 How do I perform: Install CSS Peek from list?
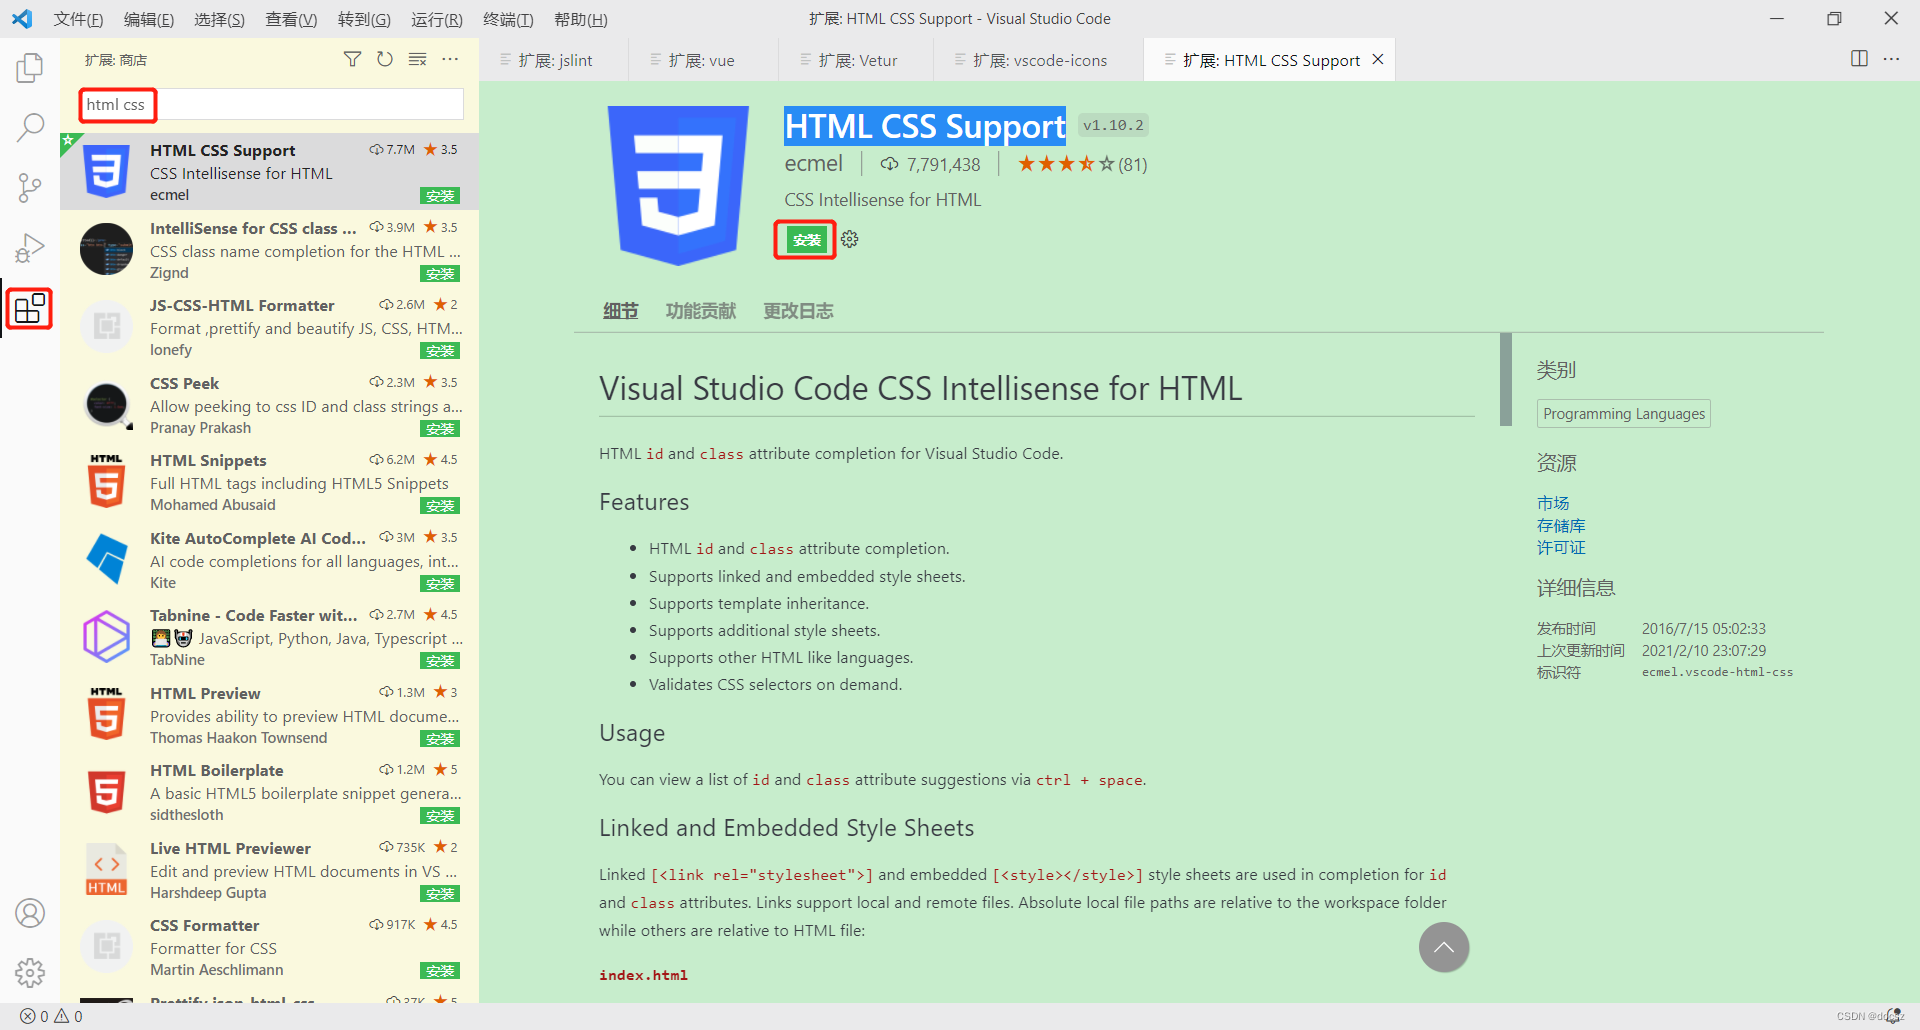(440, 429)
